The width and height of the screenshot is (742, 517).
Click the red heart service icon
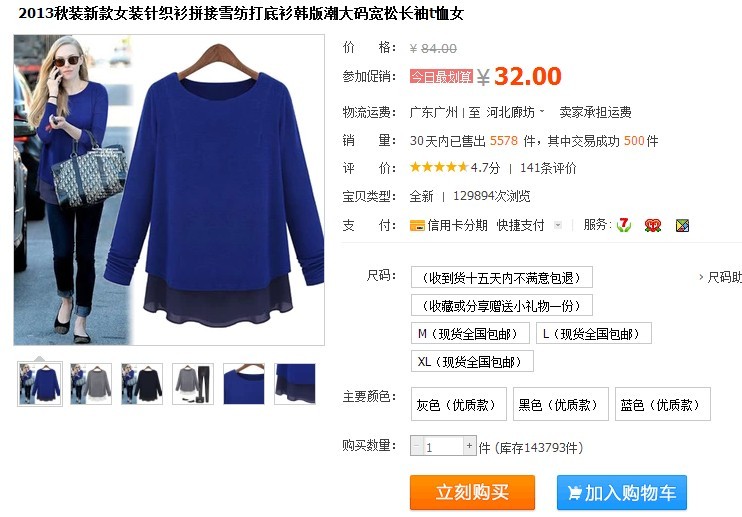click(x=653, y=226)
